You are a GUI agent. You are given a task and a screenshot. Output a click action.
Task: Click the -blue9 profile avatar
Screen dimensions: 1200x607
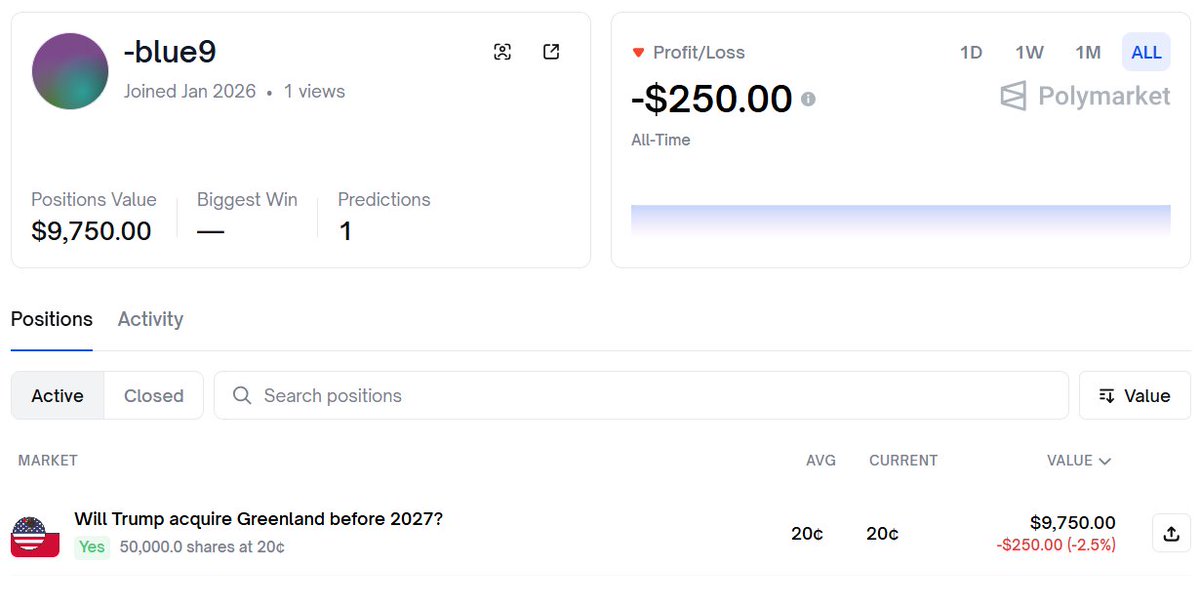point(70,71)
